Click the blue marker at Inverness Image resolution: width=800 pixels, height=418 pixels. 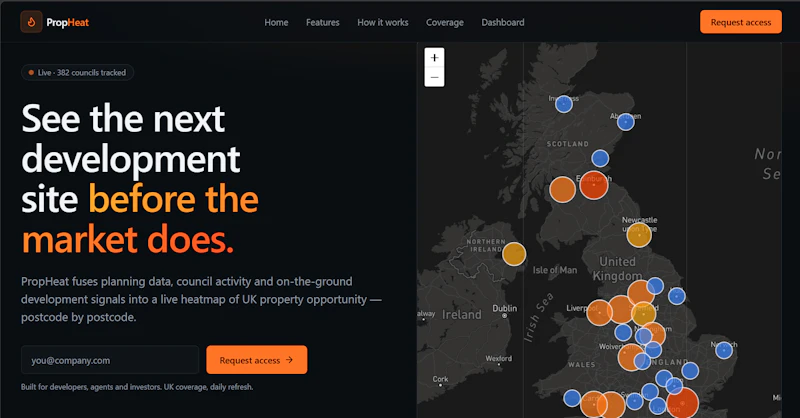coord(563,104)
